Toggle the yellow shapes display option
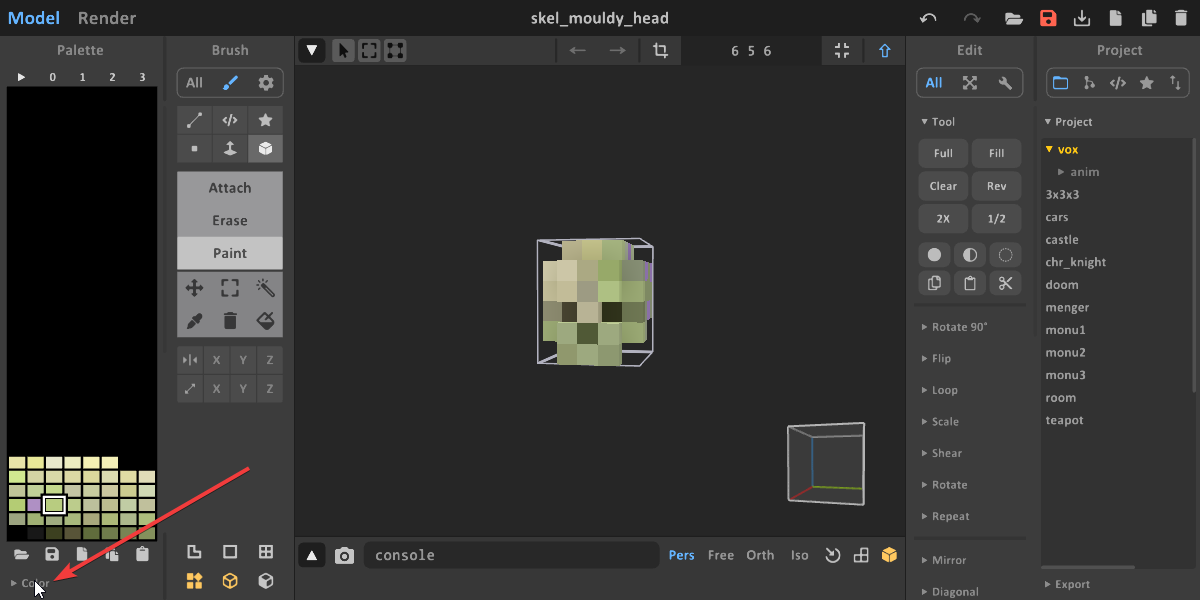The height and width of the screenshot is (600, 1200). pos(194,581)
